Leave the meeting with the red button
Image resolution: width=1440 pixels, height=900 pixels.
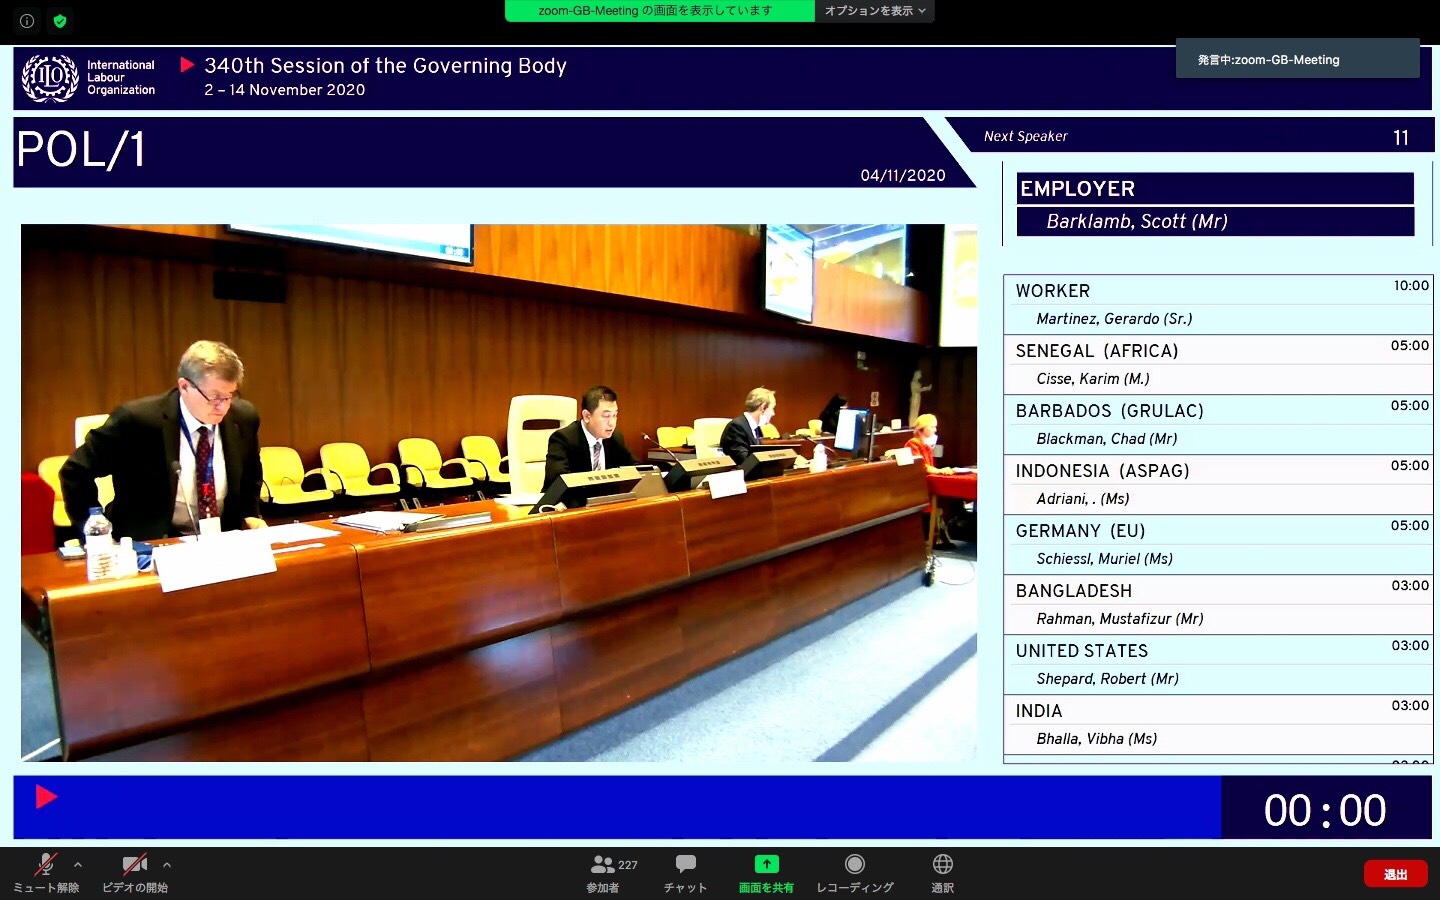1395,874
